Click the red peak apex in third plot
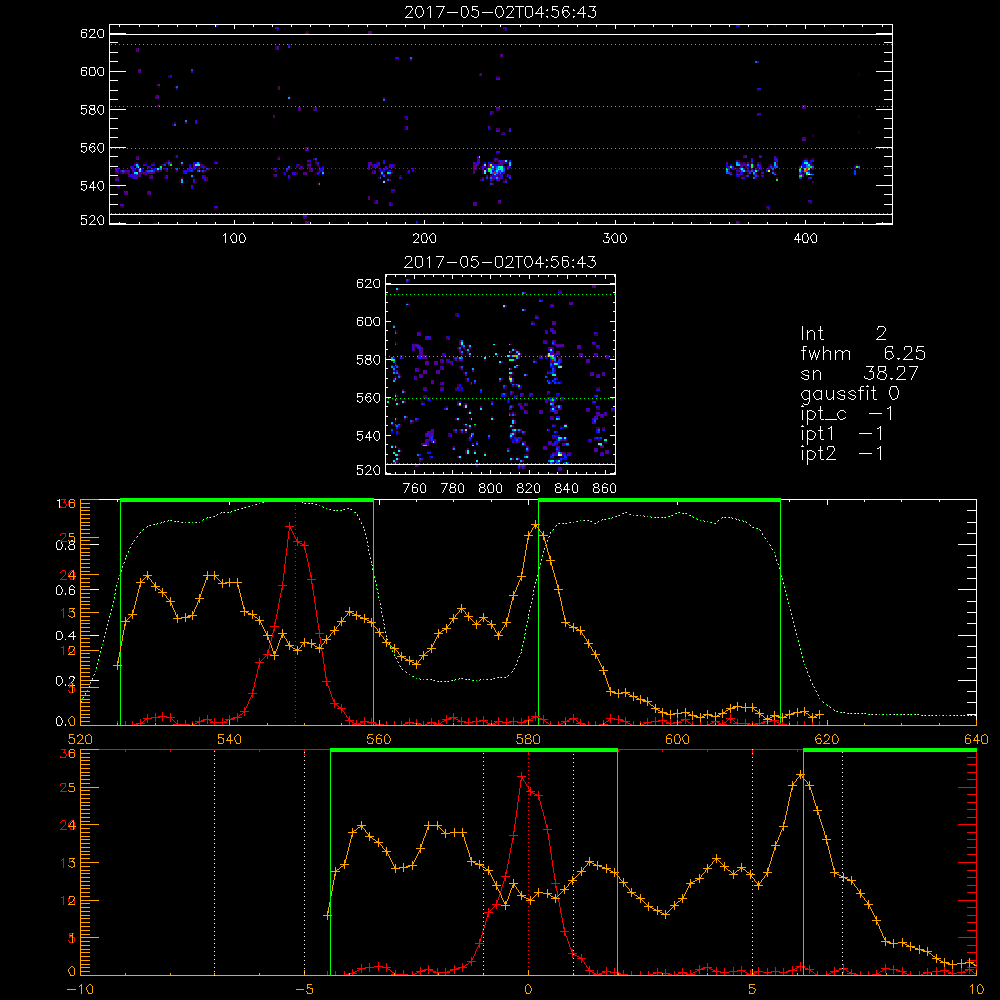 (x=290, y=526)
